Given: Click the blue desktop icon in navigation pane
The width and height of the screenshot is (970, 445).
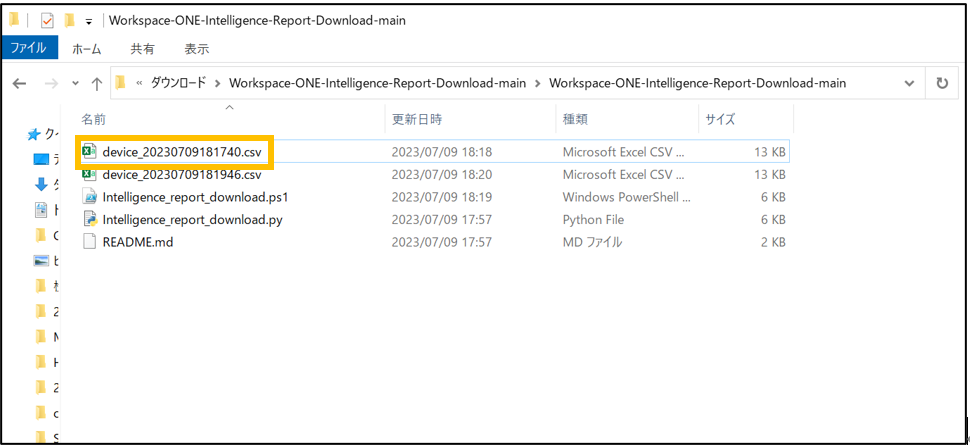Looking at the screenshot, I should [x=40, y=160].
